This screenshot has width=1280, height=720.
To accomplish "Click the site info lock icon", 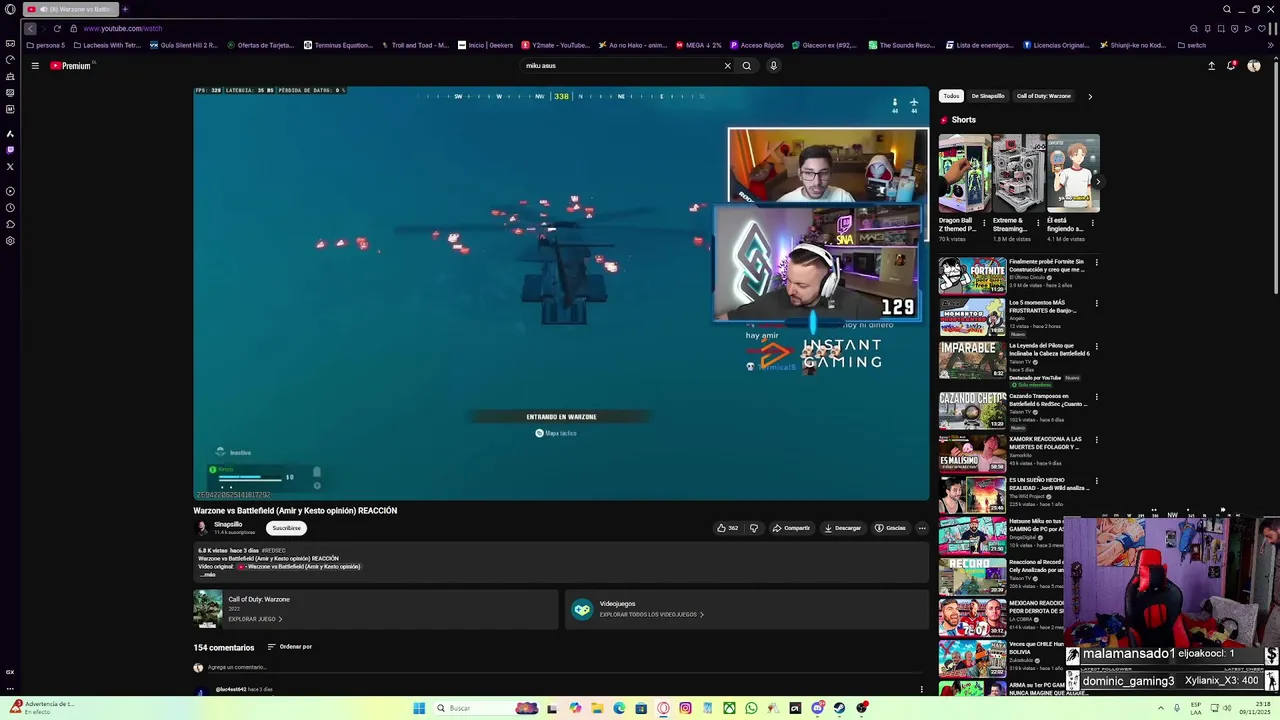I will (x=73, y=28).
